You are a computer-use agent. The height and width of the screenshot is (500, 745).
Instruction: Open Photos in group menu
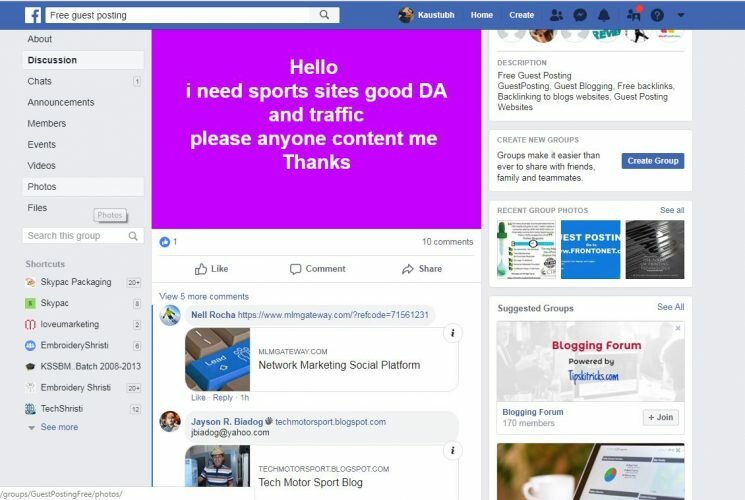click(x=83, y=187)
